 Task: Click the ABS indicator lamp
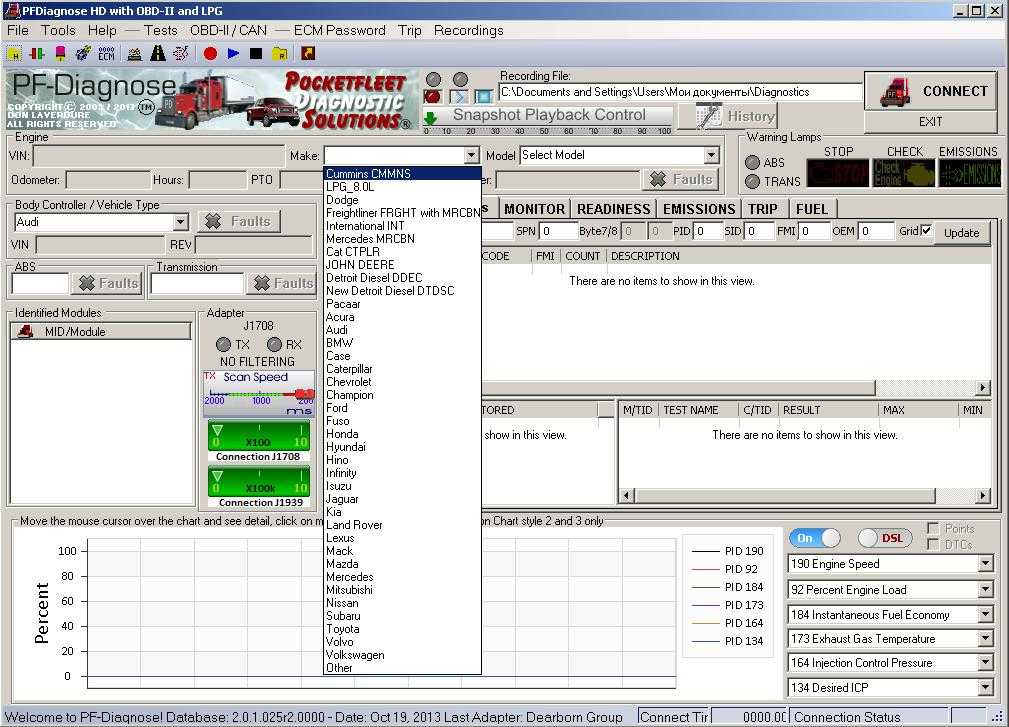(752, 162)
